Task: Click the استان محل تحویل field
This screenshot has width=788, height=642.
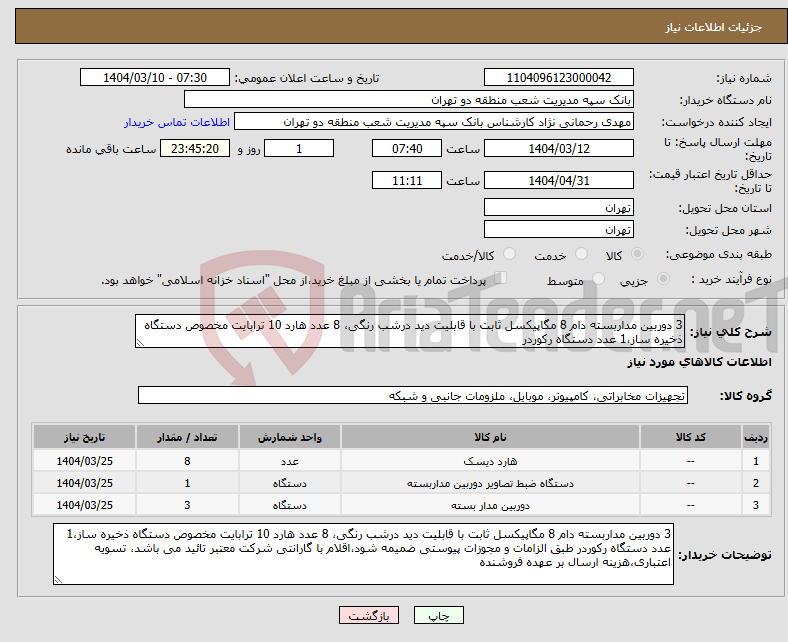Action: [558, 207]
